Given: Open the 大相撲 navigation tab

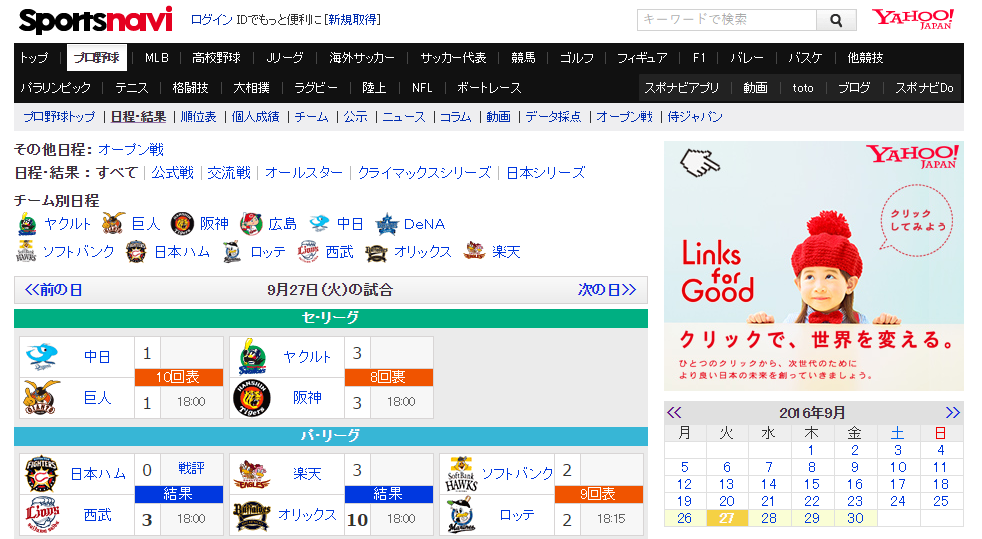Looking at the screenshot, I should coord(251,88).
